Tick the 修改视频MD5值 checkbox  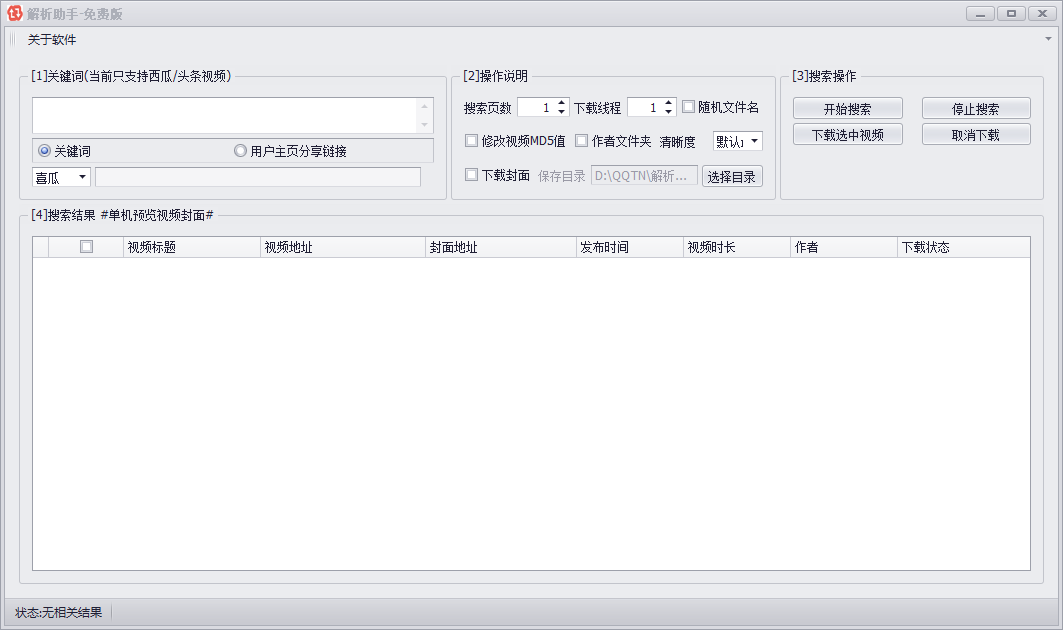pyautogui.click(x=471, y=140)
